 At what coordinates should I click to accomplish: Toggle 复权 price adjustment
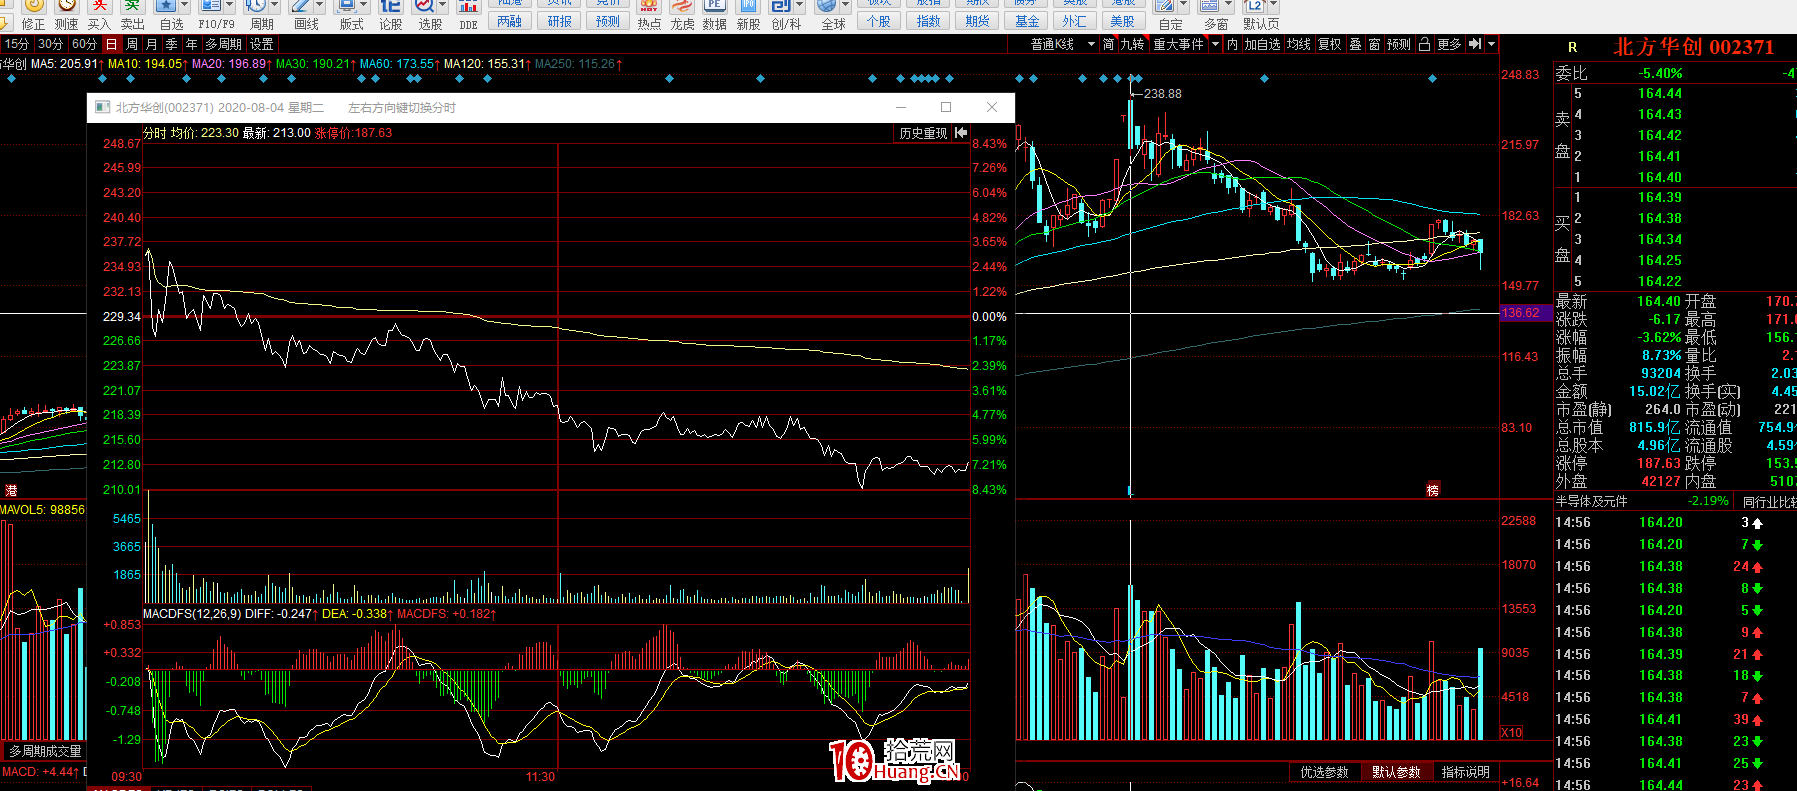point(1330,44)
